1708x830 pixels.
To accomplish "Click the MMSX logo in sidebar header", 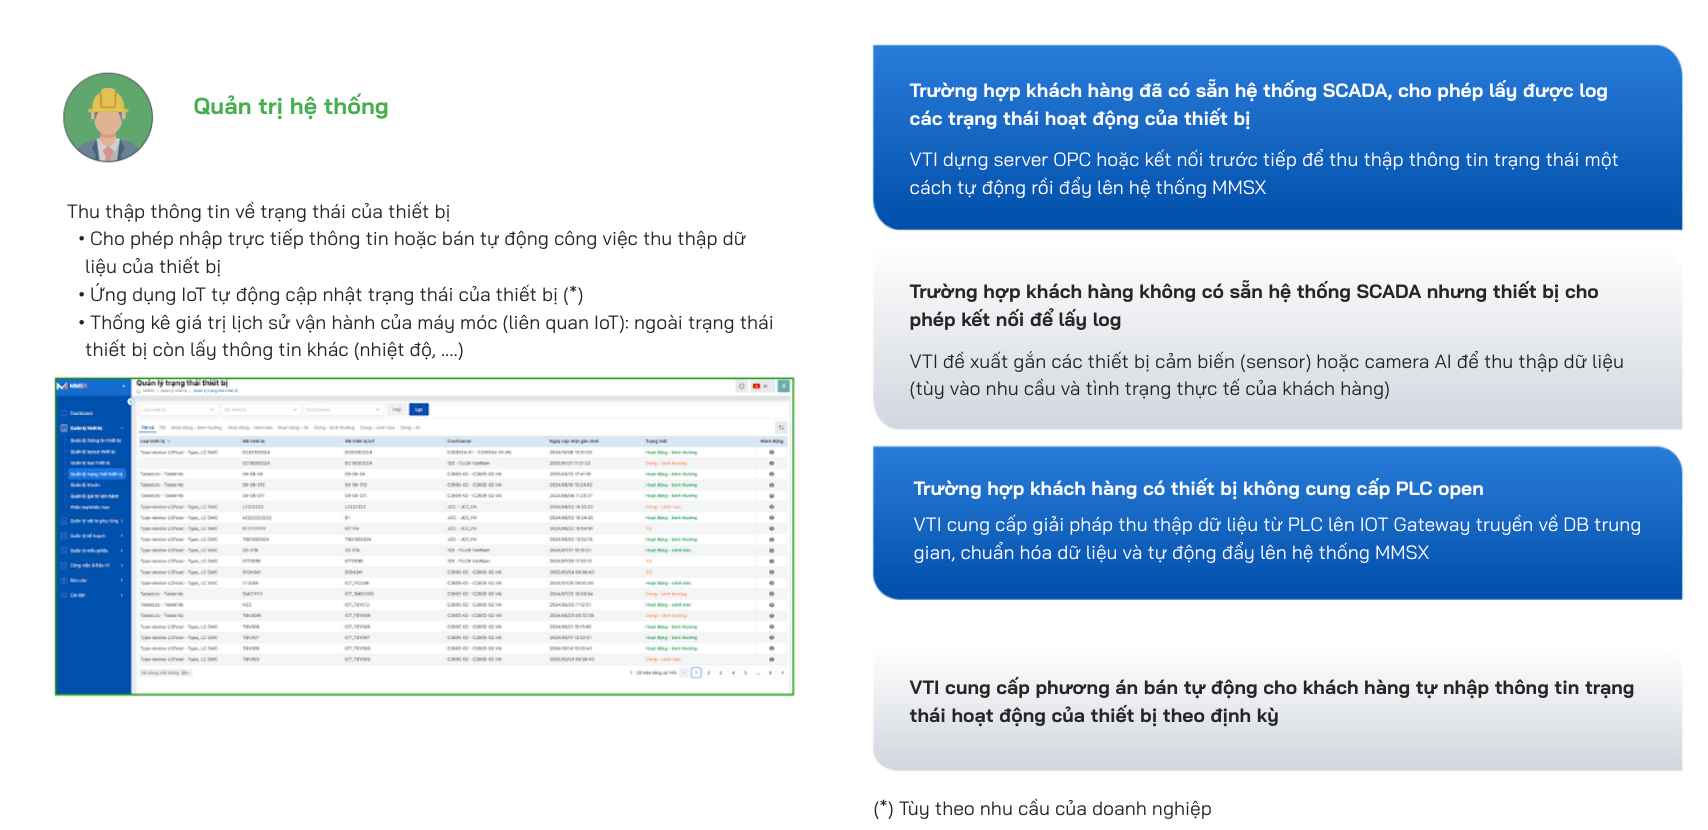I will (x=73, y=386).
